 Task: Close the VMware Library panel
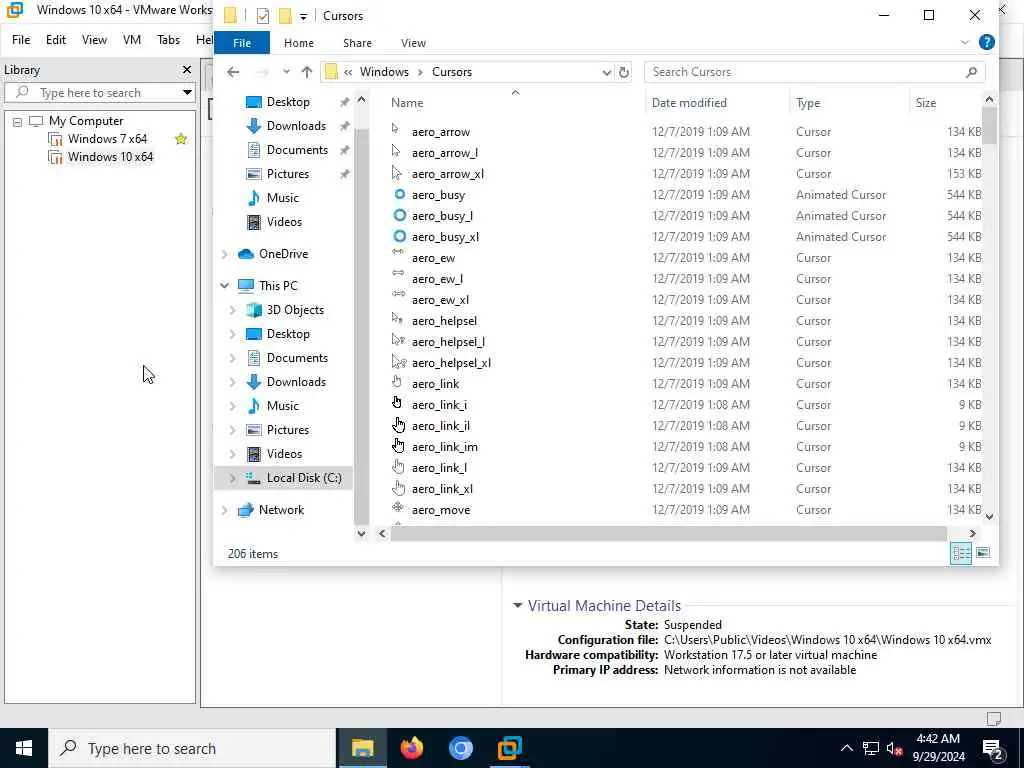point(187,69)
